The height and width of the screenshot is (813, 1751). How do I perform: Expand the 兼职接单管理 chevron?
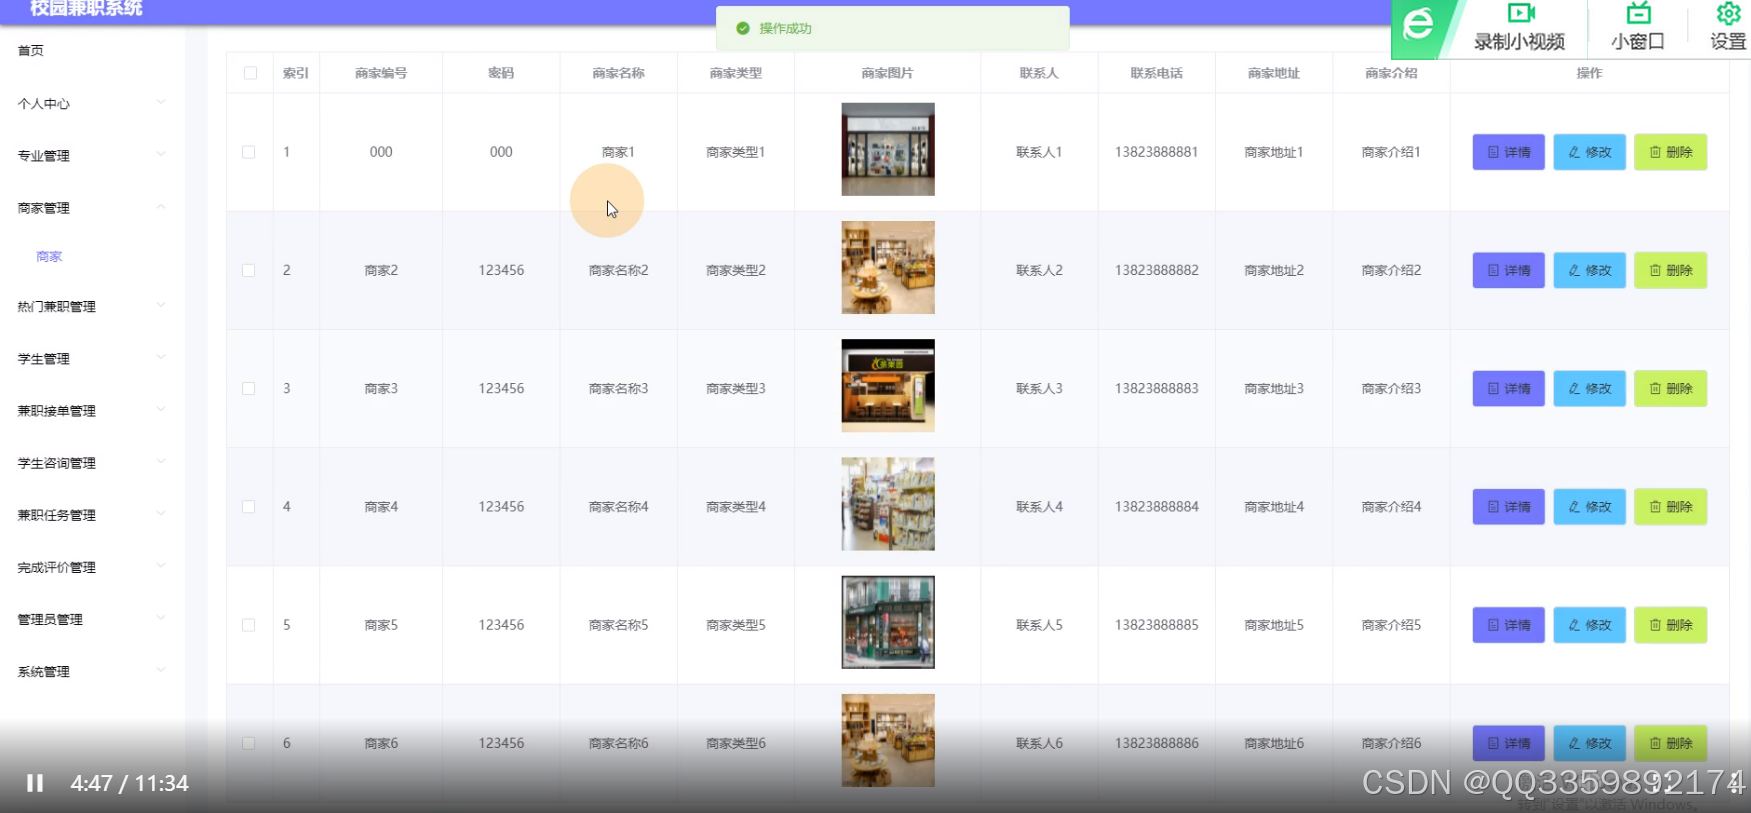click(x=161, y=409)
